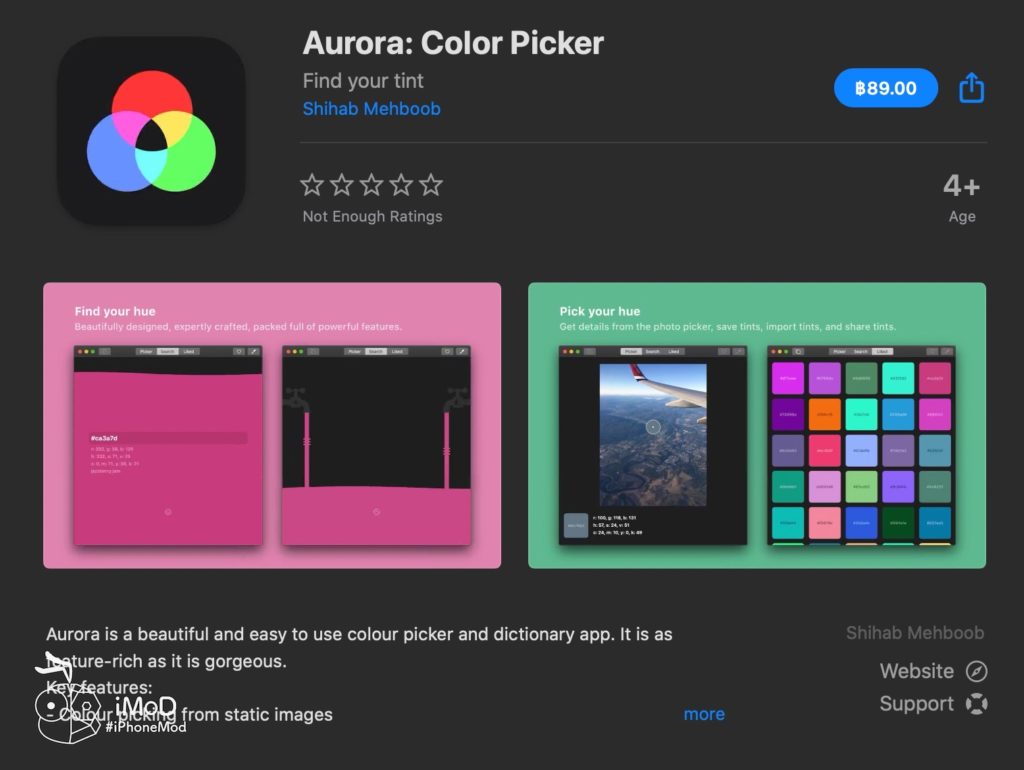Expand the description with the more link
The width and height of the screenshot is (1024, 770).
click(704, 714)
